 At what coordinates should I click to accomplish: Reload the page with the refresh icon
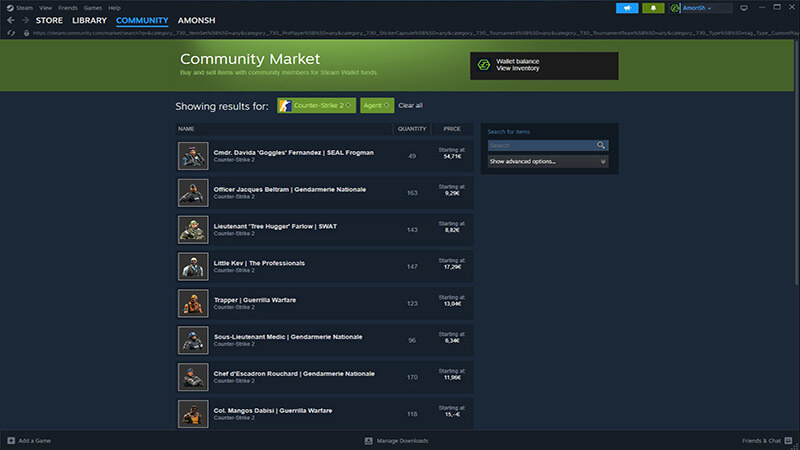(11, 33)
